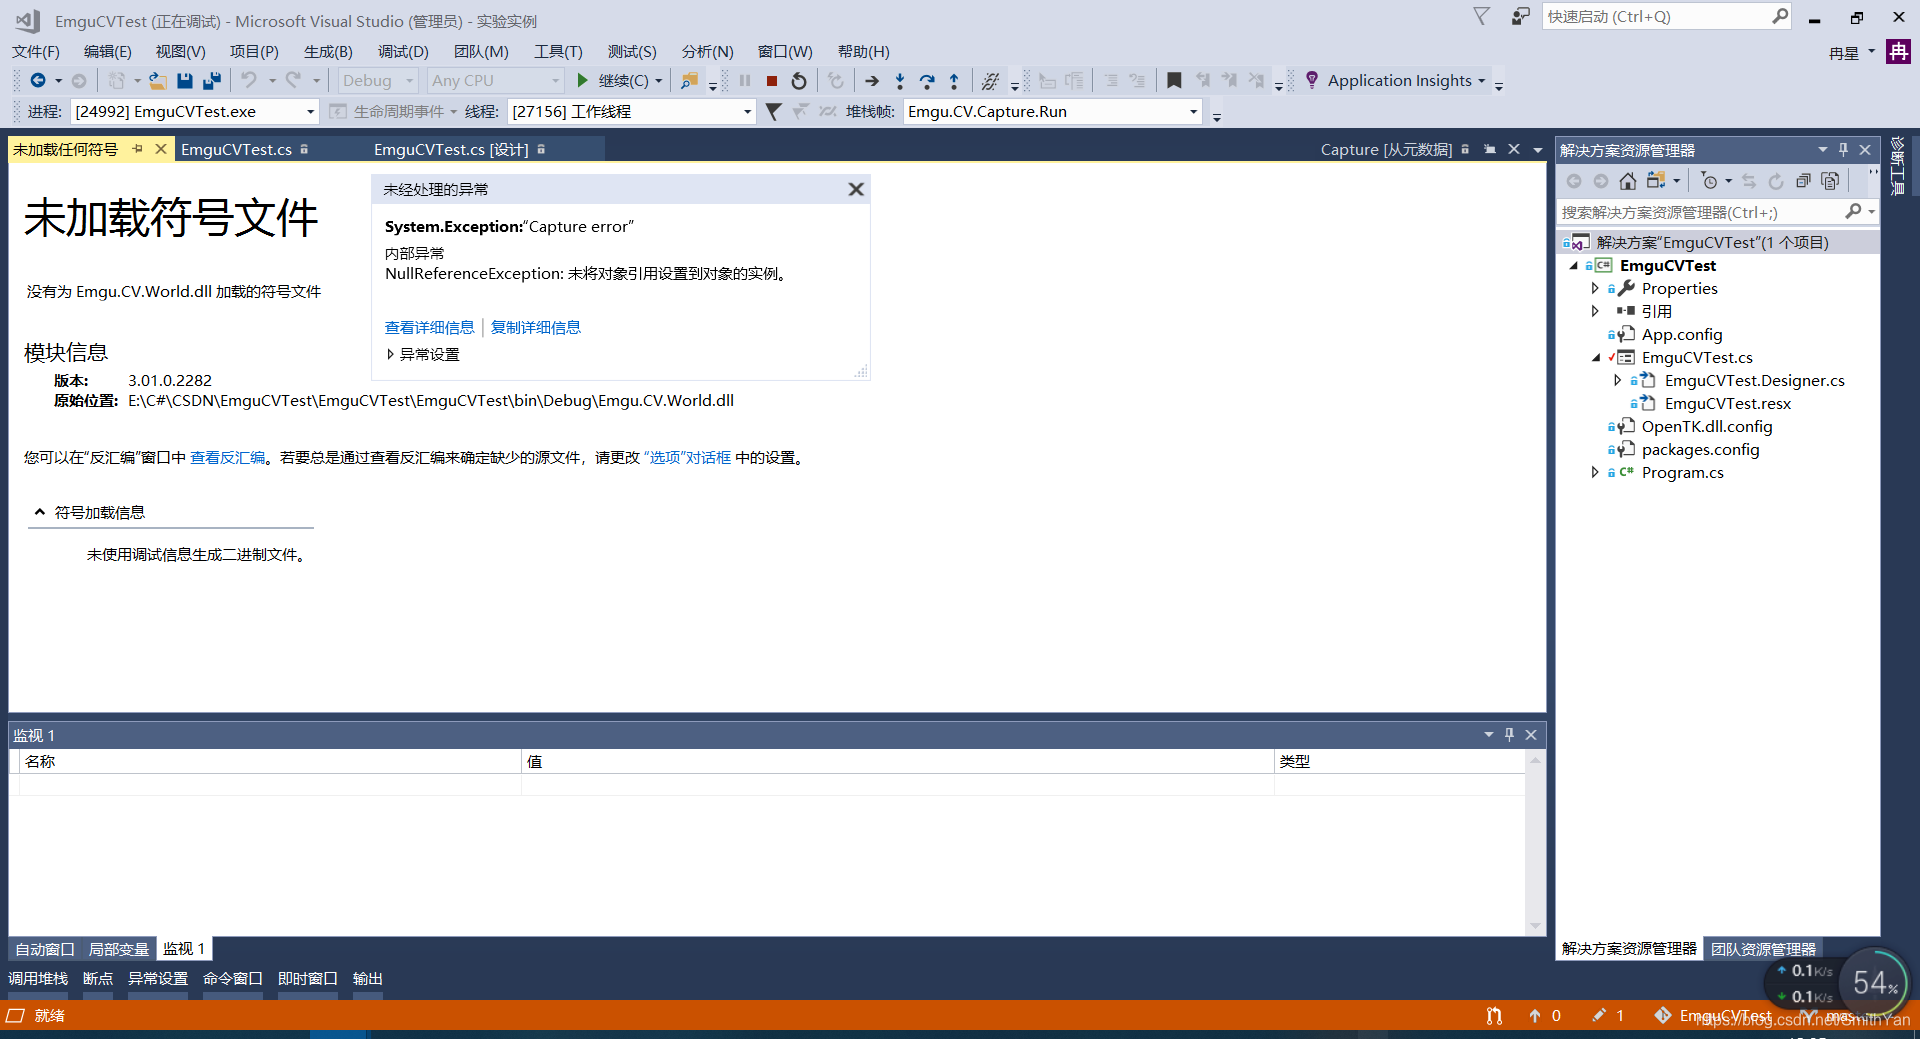Viewport: 1920px width, 1039px height.
Task: Click the Home icon in Solution Explorer
Action: (x=1628, y=180)
